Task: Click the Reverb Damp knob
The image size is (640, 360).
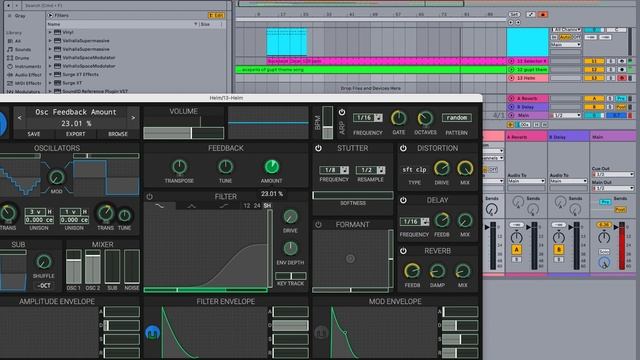Action: (437, 271)
